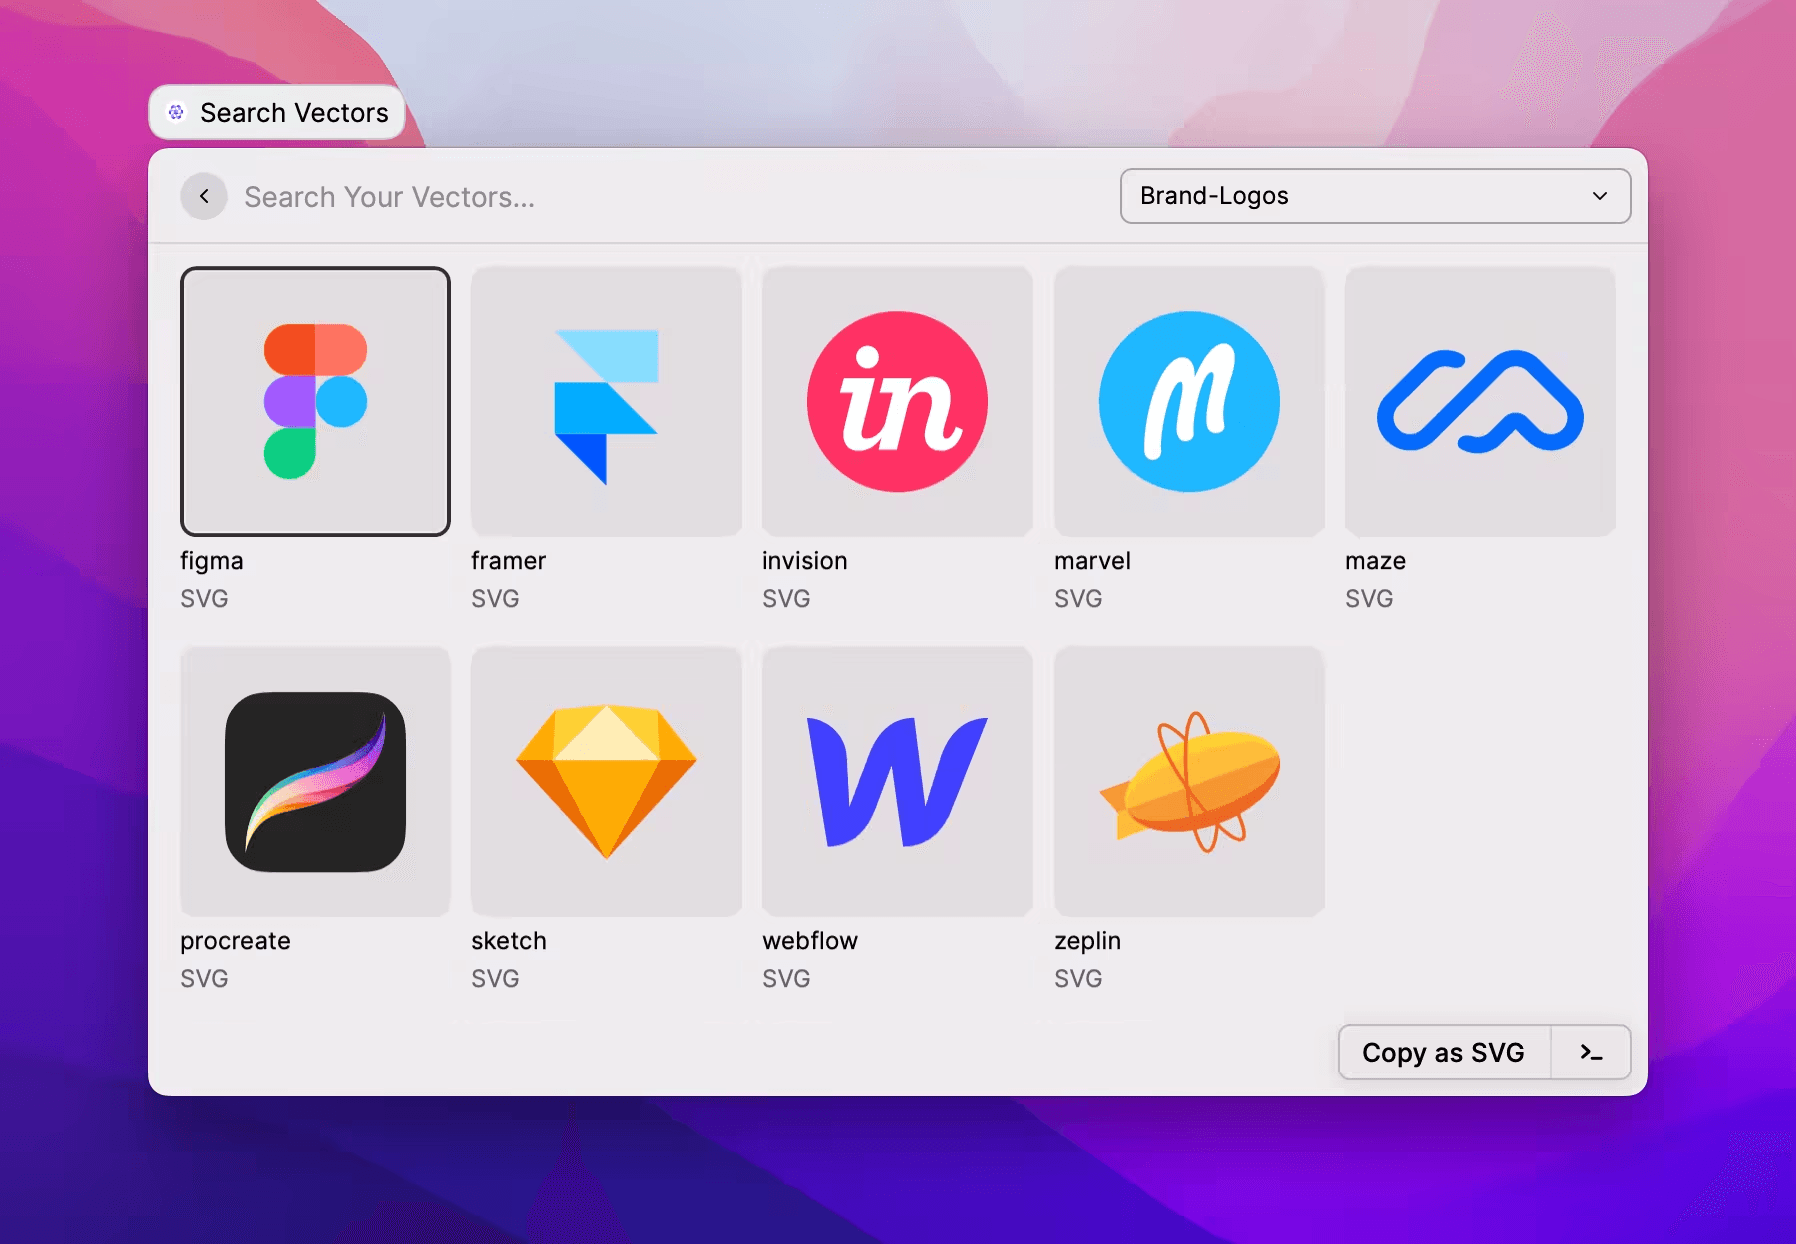
Task: Click the 'zeplin' name label
Action: pyautogui.click(x=1087, y=941)
